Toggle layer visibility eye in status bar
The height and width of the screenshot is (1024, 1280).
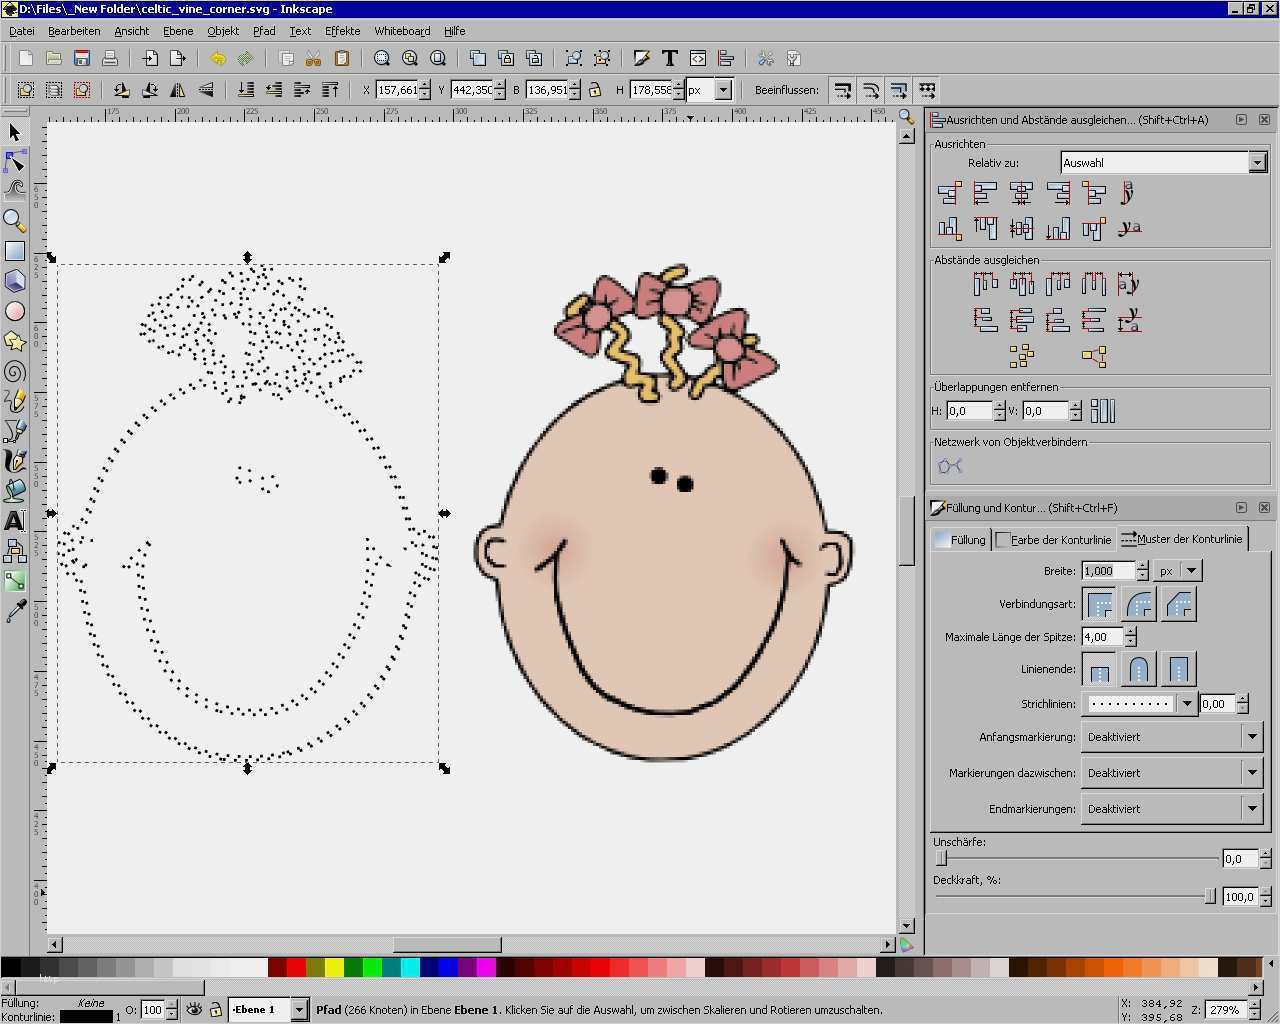click(195, 1010)
